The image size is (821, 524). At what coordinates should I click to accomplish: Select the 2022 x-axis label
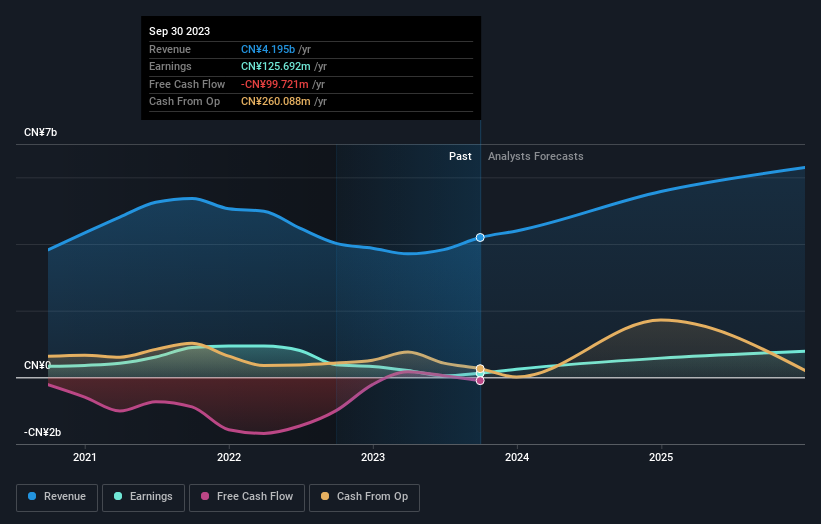(229, 458)
